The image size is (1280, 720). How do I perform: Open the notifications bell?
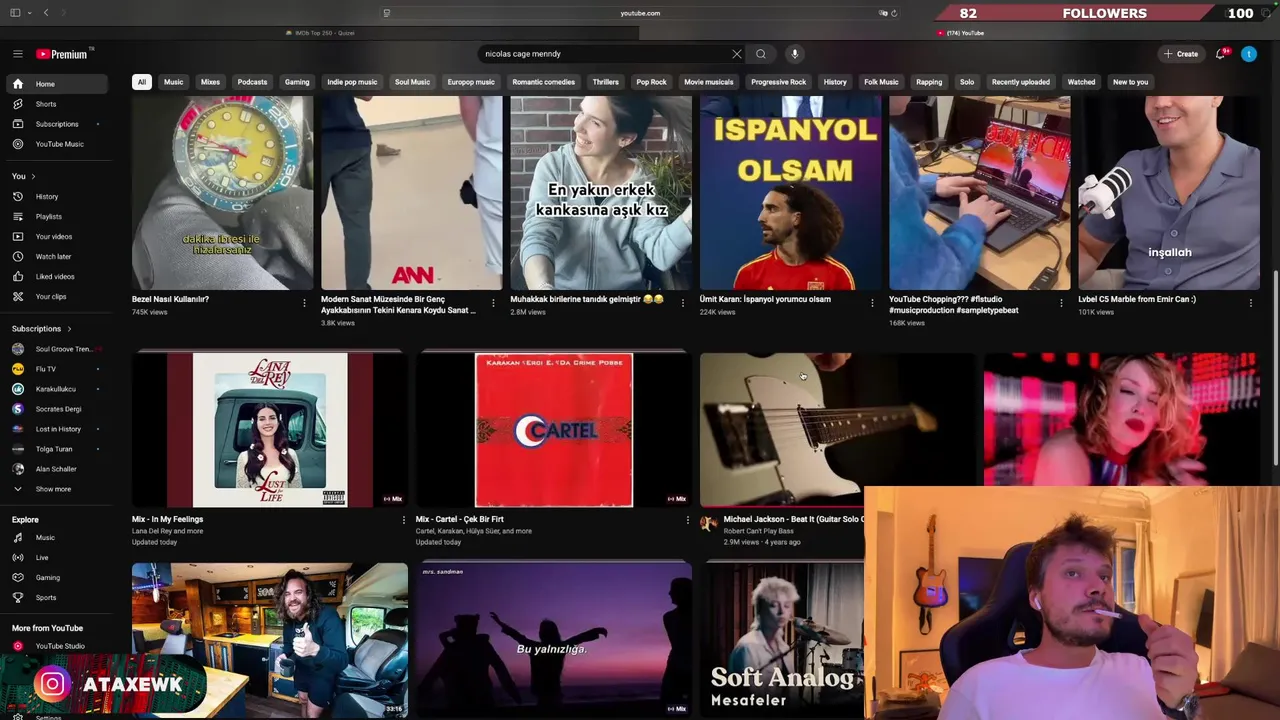pos(1220,54)
